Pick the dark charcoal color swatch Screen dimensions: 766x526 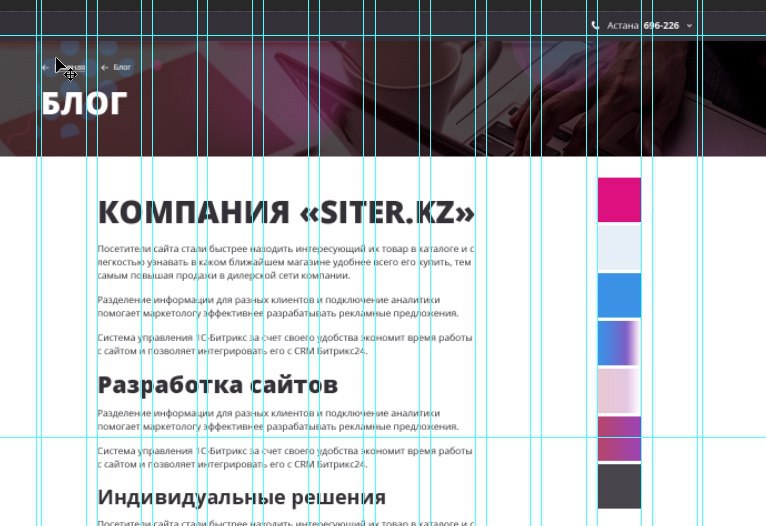(x=619, y=486)
